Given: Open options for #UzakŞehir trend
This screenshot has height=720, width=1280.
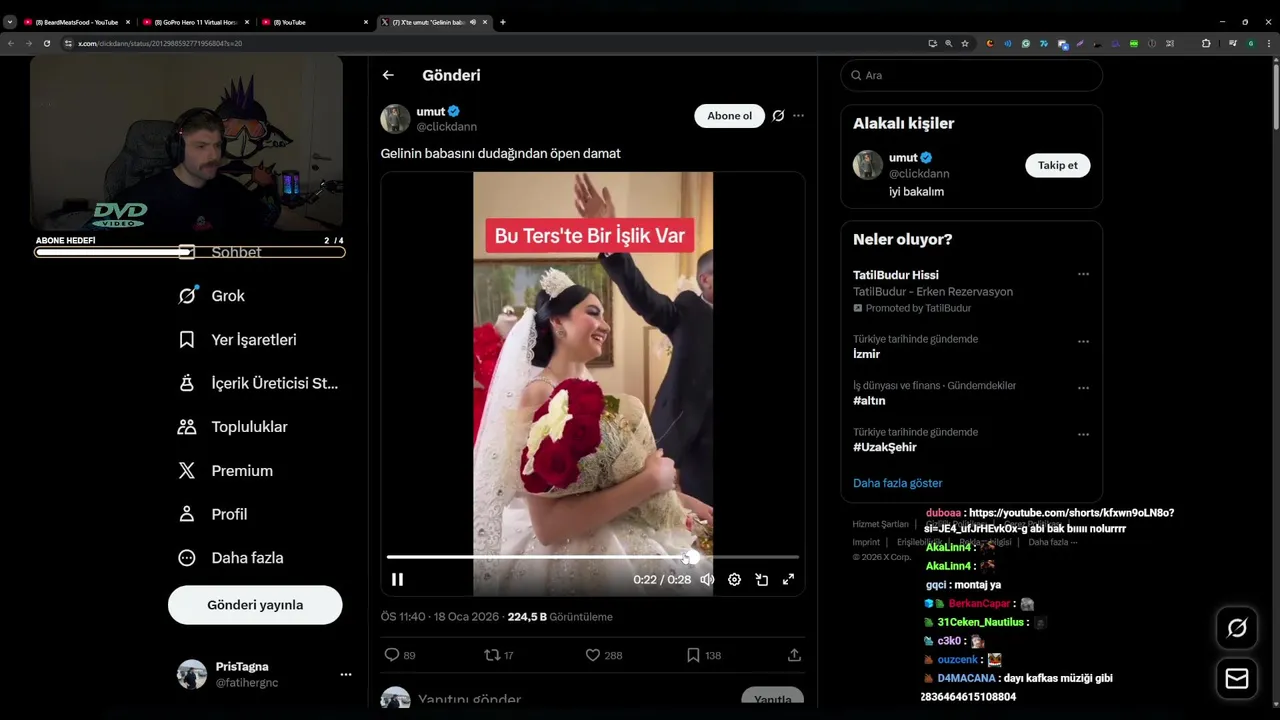Looking at the screenshot, I should coord(1083,434).
